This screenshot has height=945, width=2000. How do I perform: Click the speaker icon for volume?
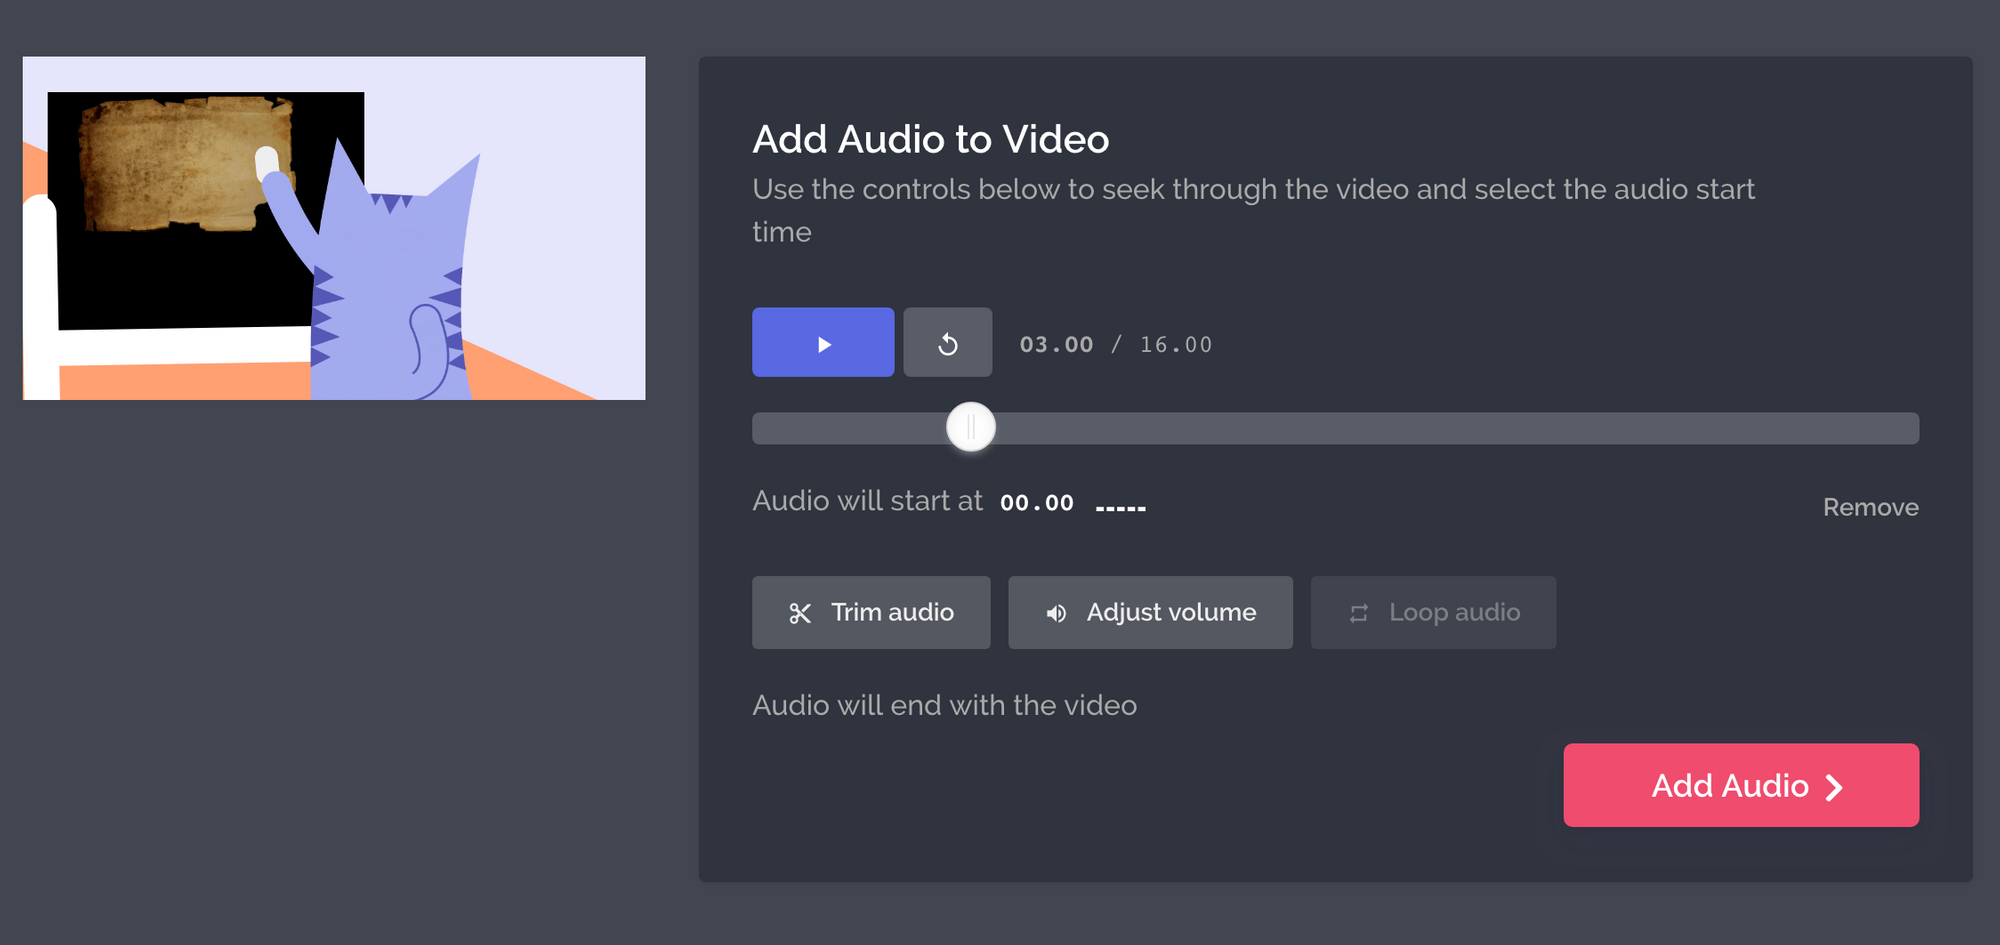[1056, 613]
